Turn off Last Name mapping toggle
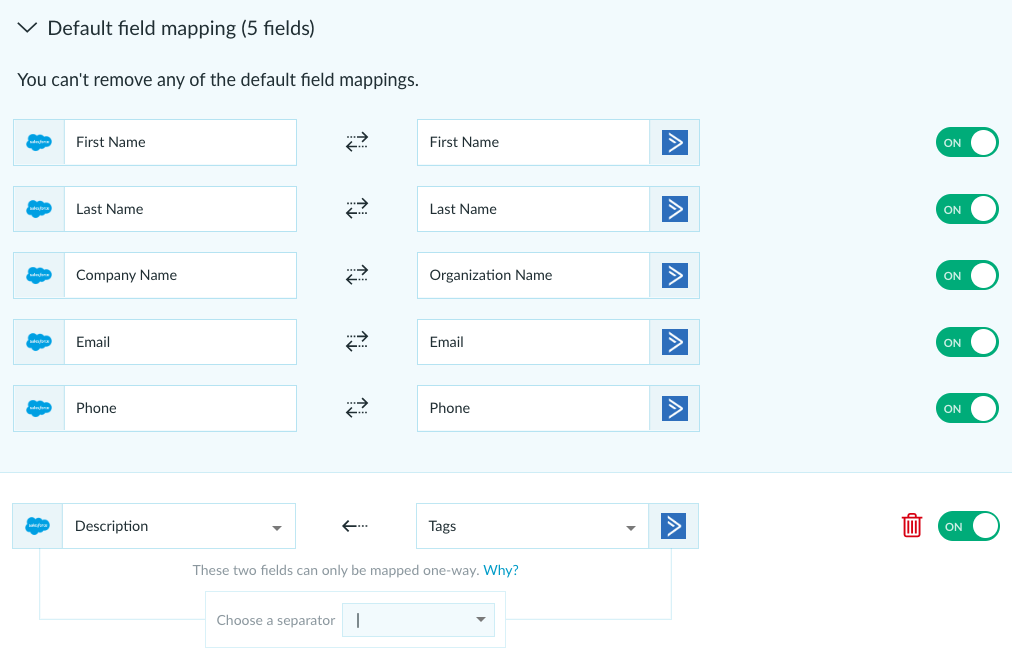Screen dimensions: 1012x655 (967, 209)
